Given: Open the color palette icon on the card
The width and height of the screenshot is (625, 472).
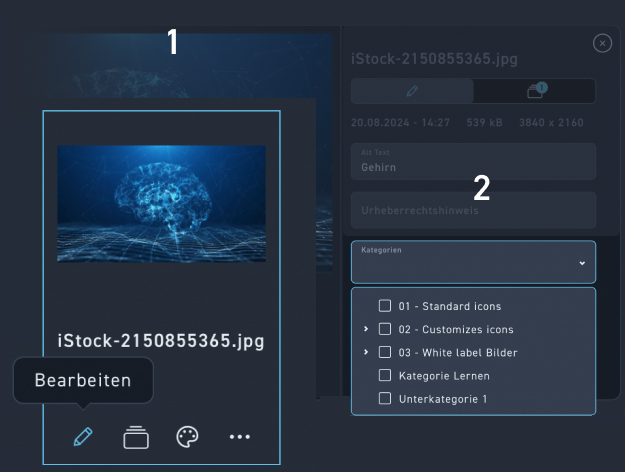Looking at the screenshot, I should pos(188,437).
